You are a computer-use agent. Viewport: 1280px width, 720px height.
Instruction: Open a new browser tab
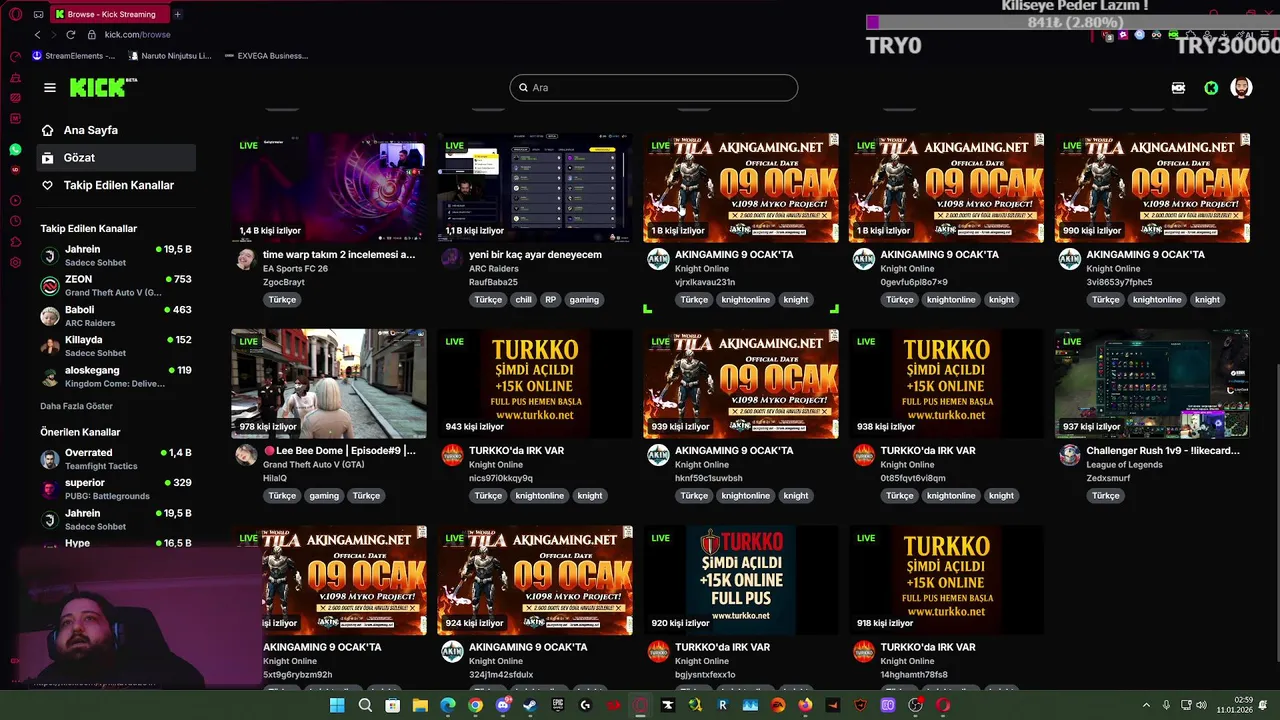(177, 14)
